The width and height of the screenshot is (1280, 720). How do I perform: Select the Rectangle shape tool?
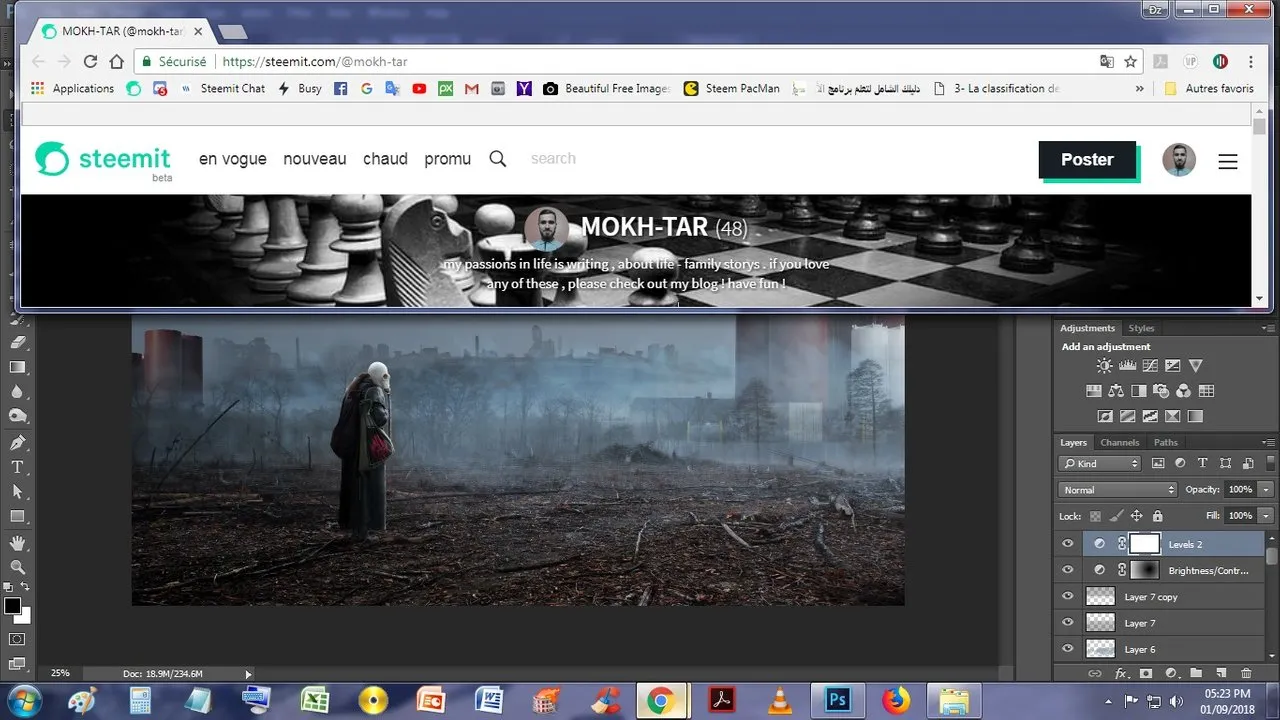[x=17, y=517]
